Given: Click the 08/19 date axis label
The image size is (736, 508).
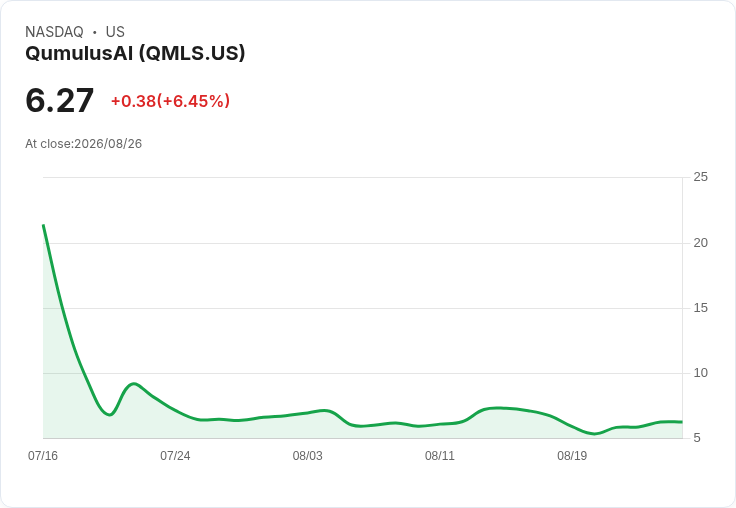Looking at the screenshot, I should pyautogui.click(x=572, y=455).
